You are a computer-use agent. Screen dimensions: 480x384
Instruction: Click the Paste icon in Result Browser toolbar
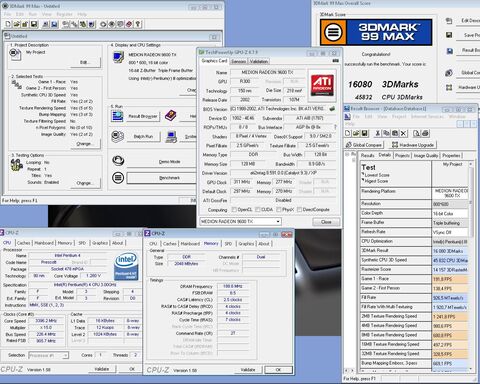(x=395, y=133)
